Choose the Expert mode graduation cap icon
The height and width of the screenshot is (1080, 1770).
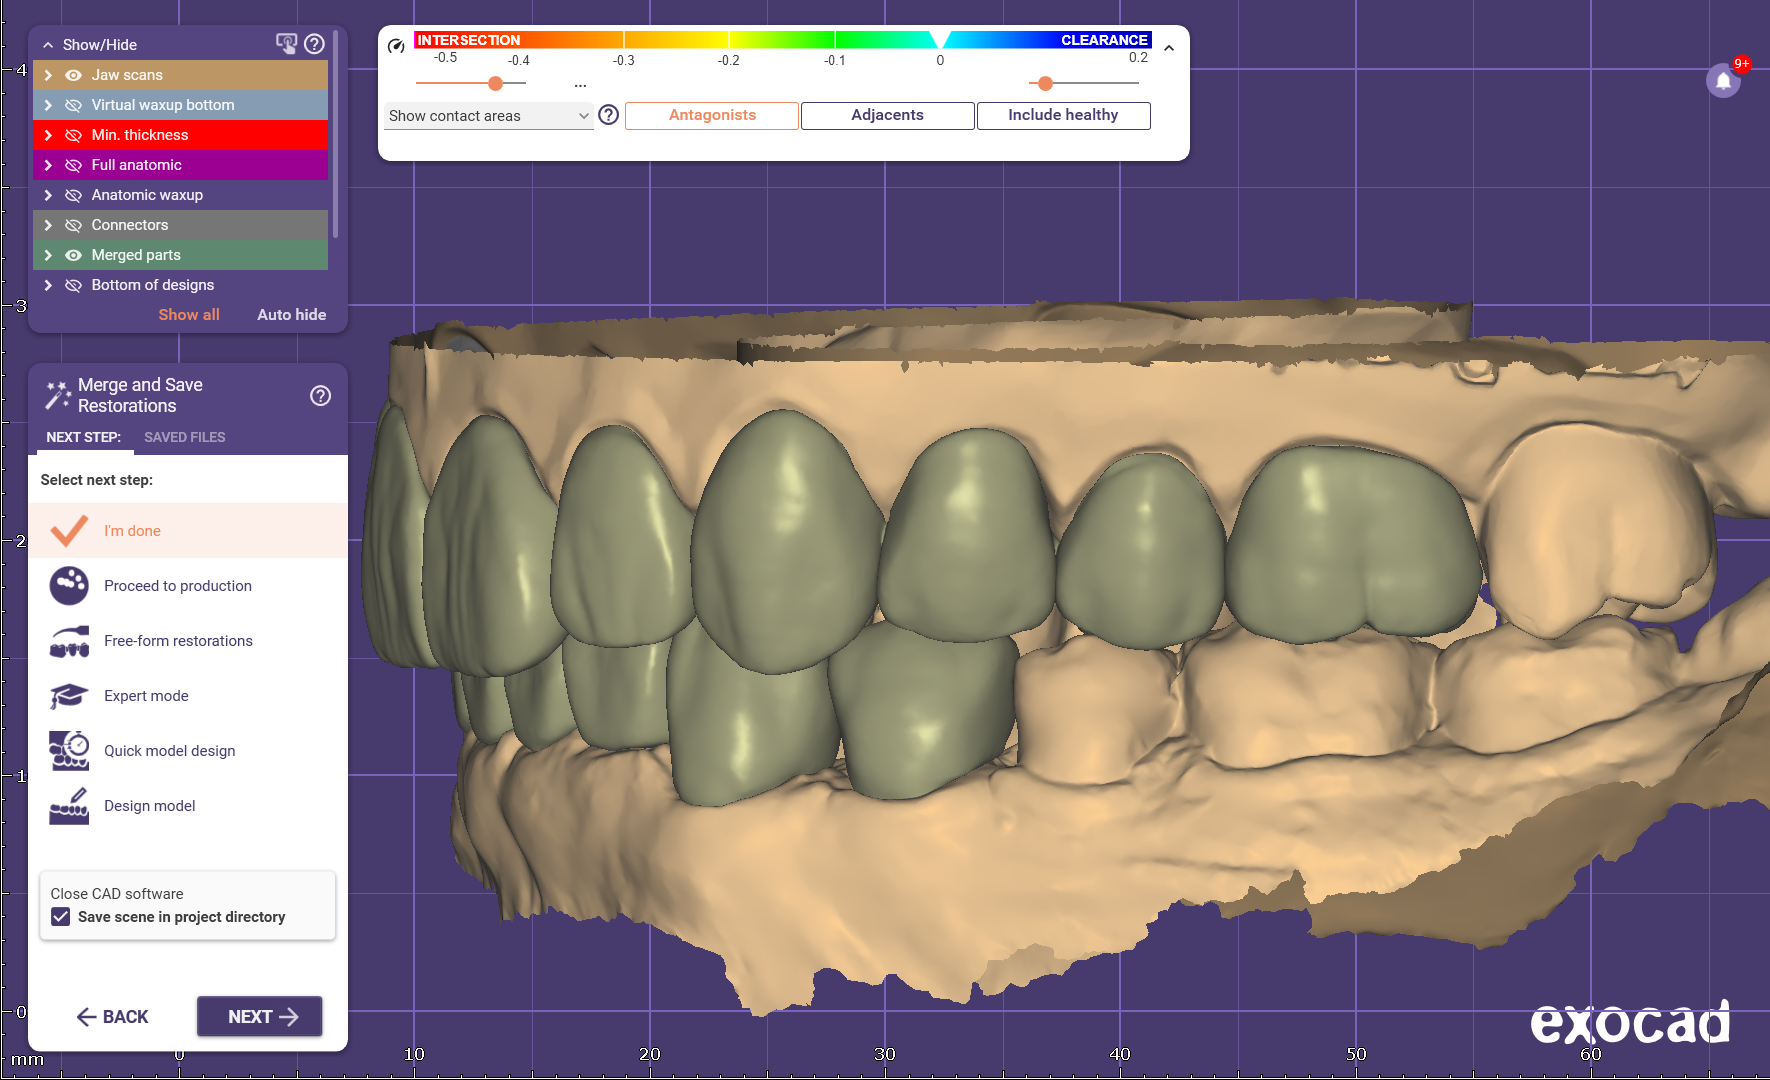69,696
